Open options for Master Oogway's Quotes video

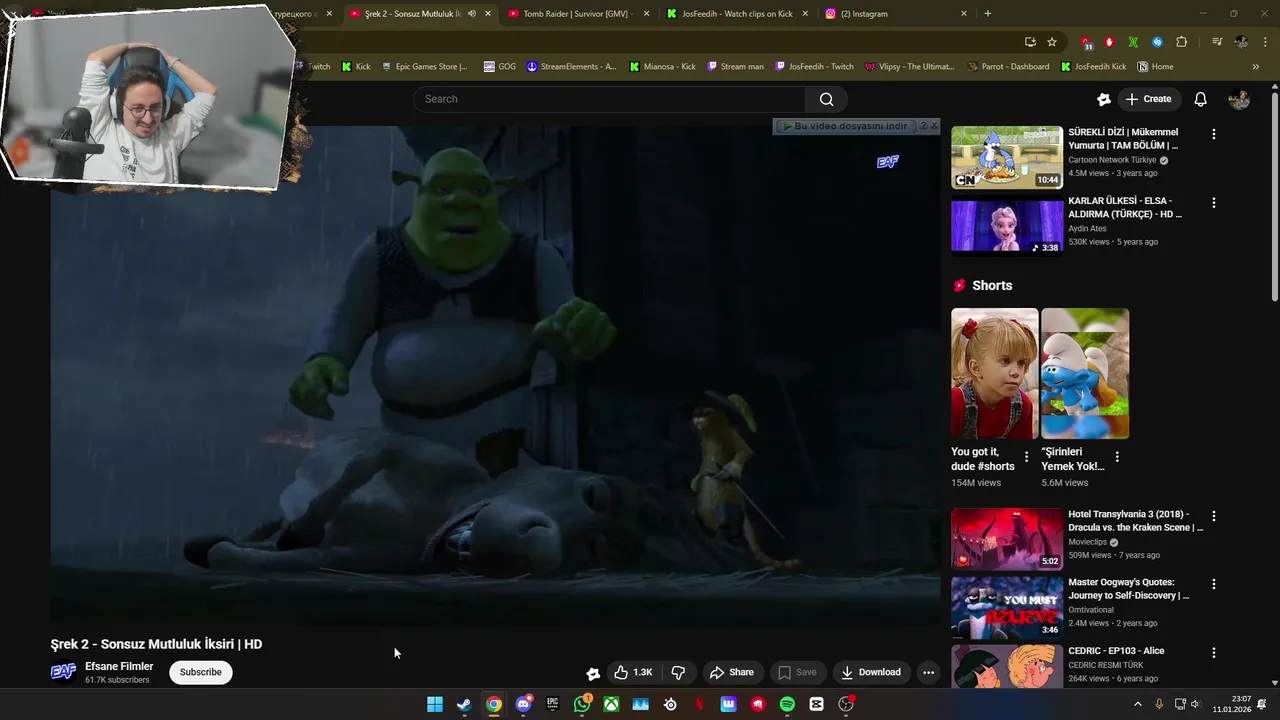click(x=1214, y=584)
